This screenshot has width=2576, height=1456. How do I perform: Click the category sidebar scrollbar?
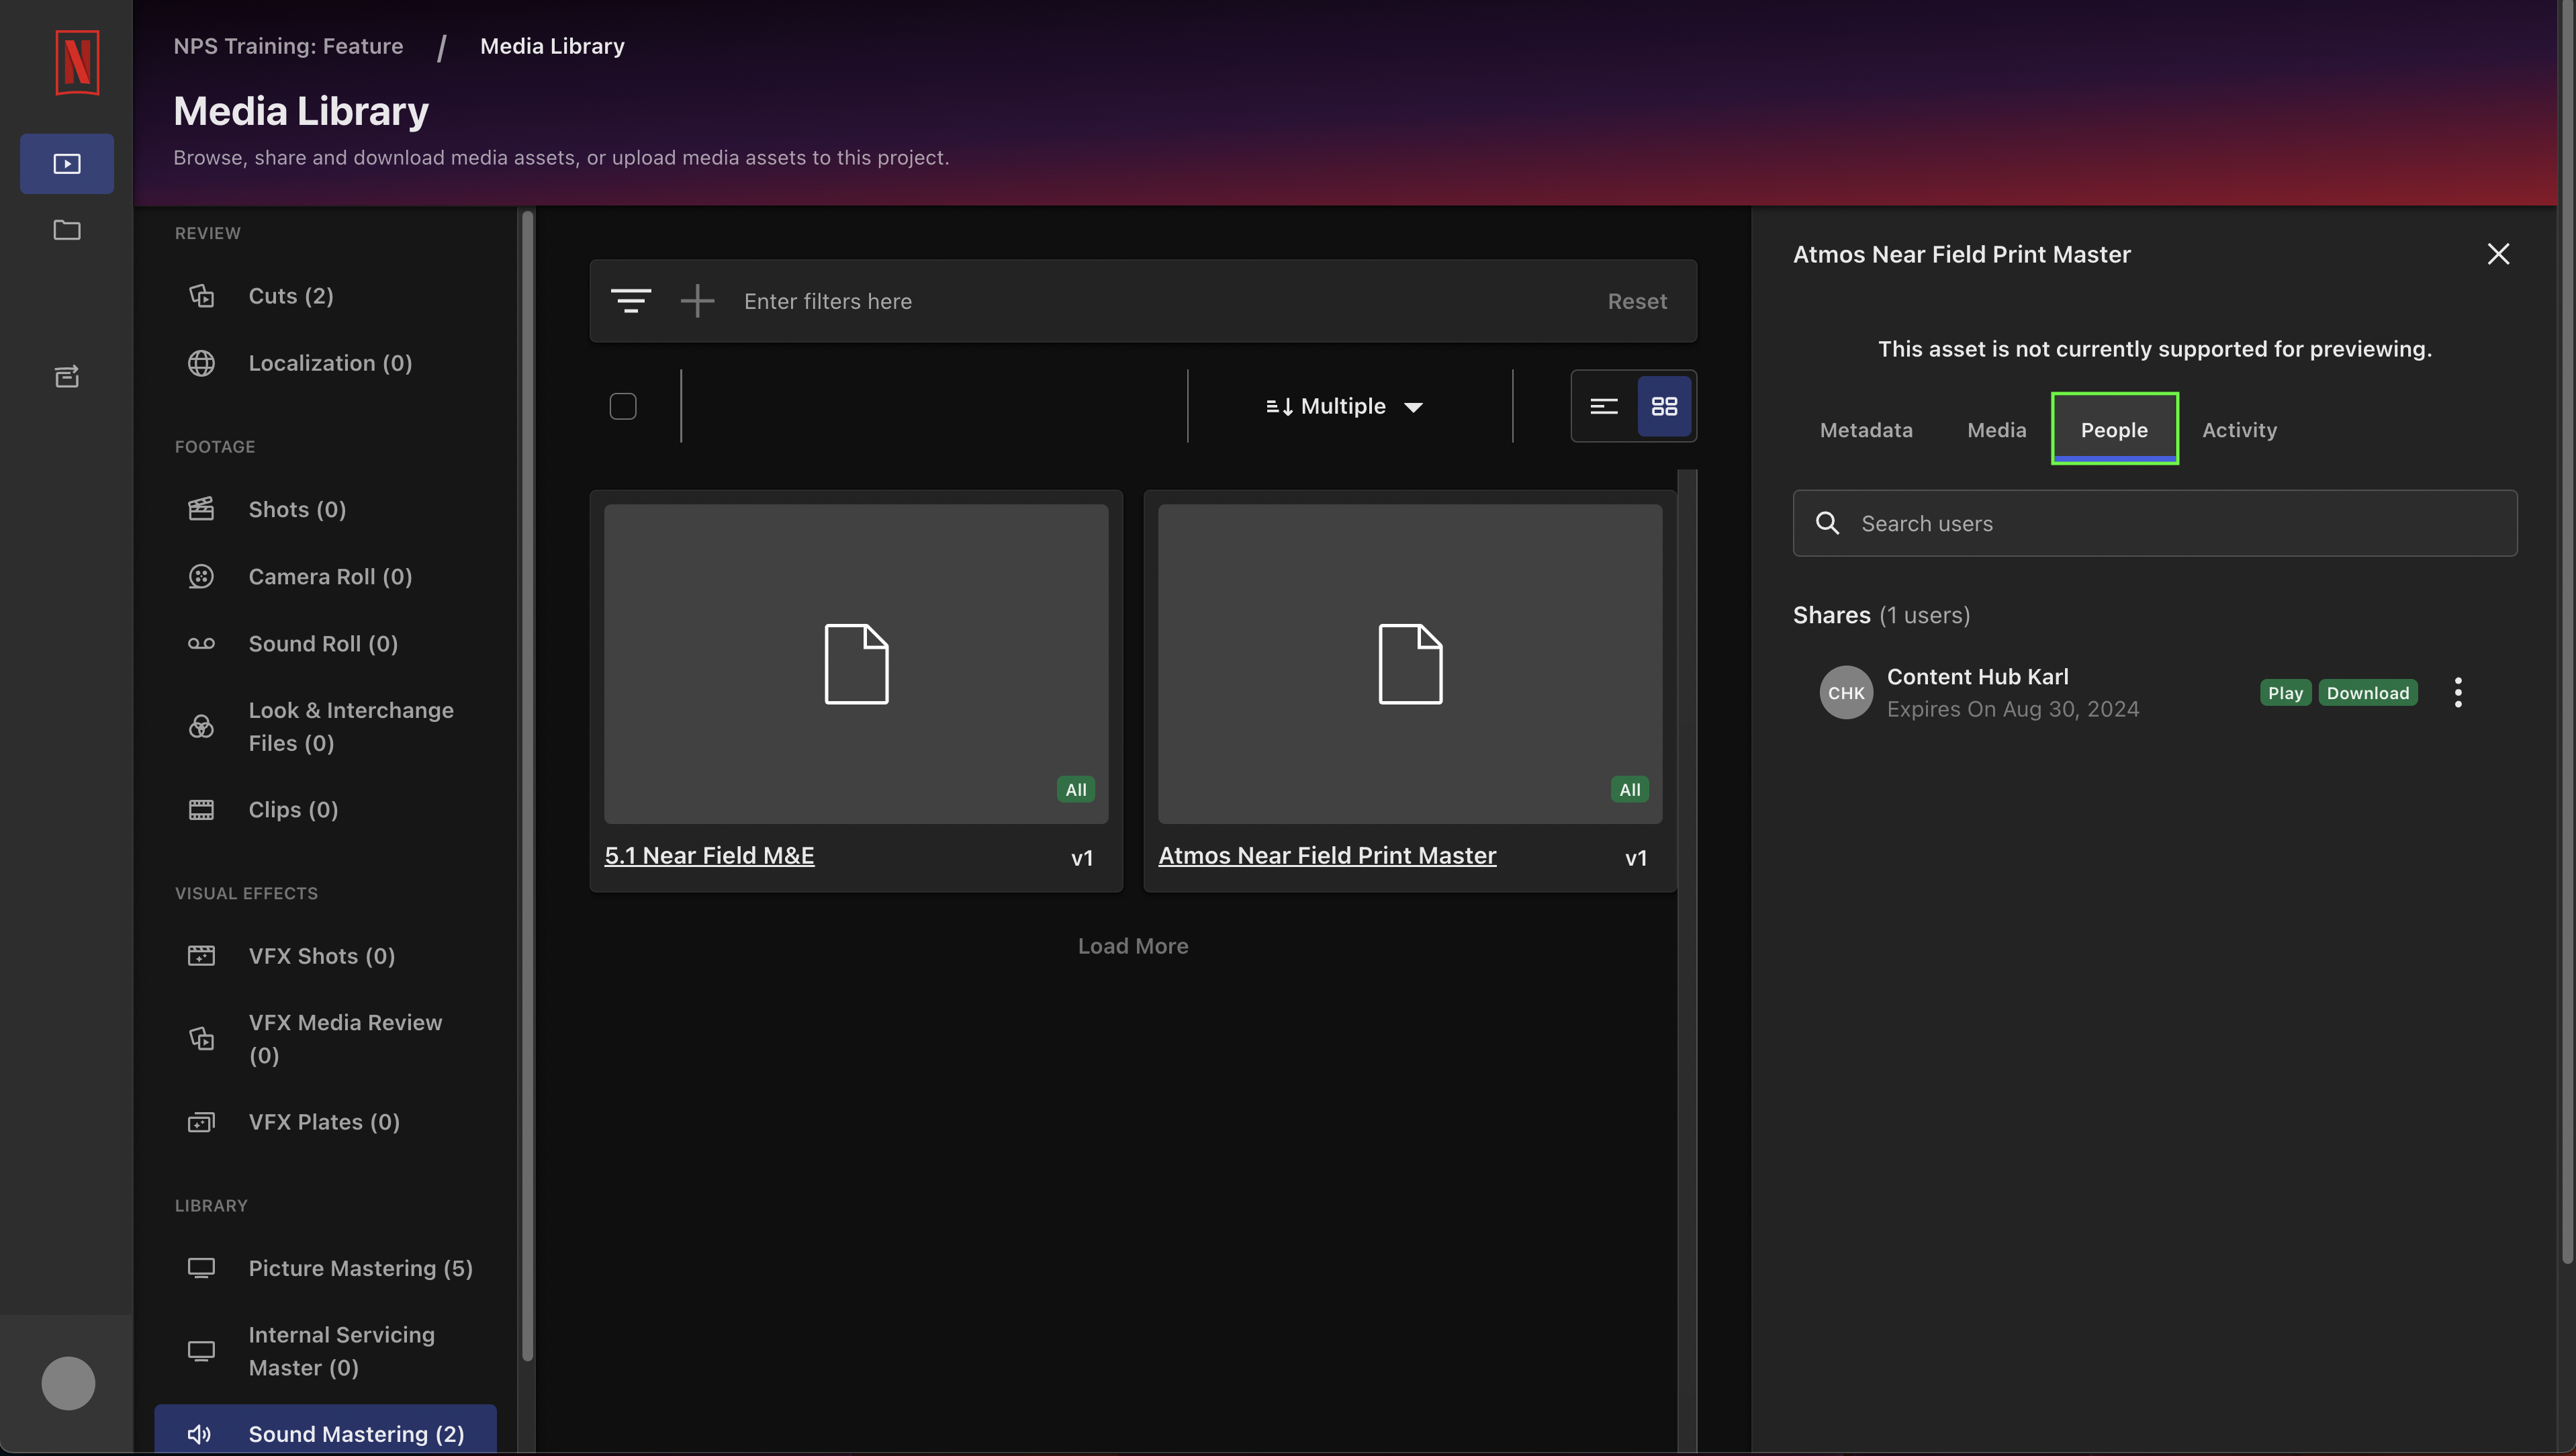527,785
